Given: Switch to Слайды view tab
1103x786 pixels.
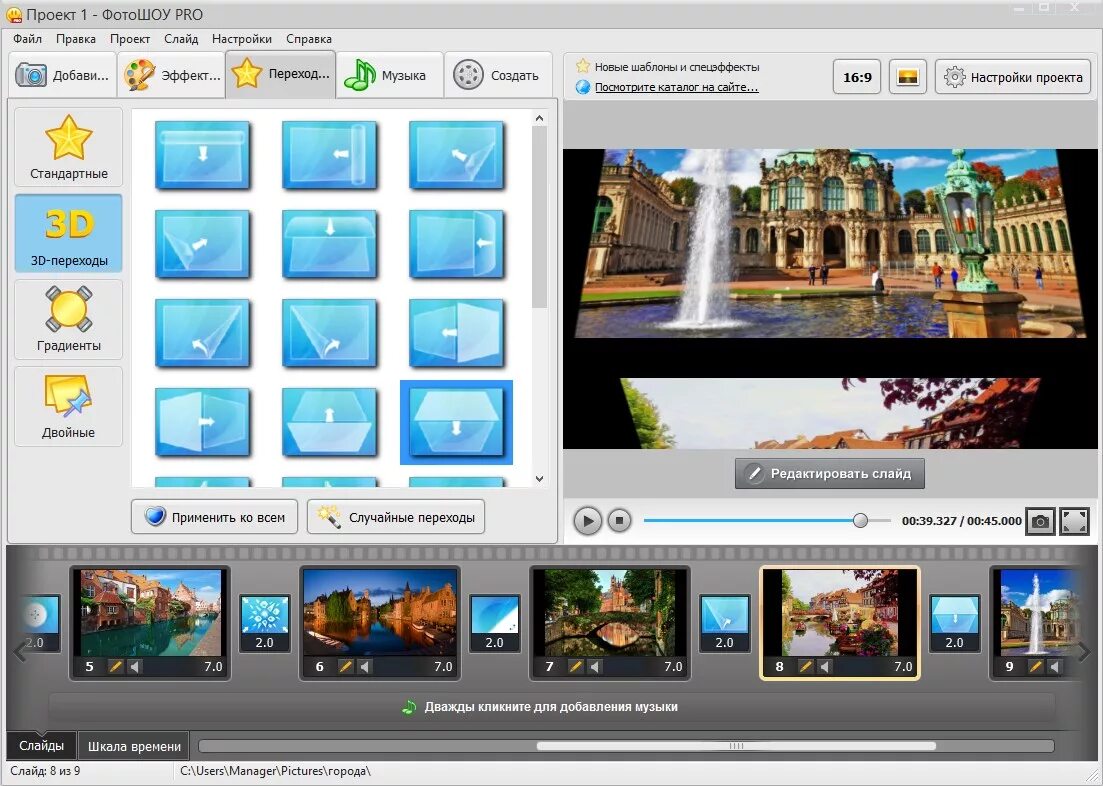Looking at the screenshot, I should click(42, 745).
